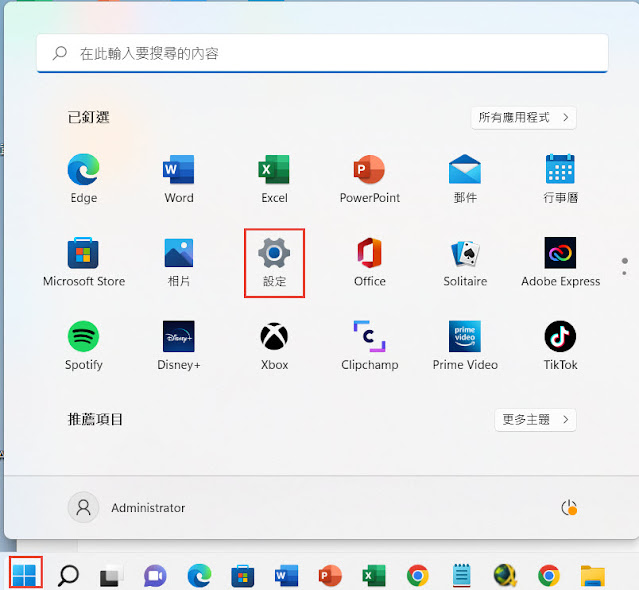The width and height of the screenshot is (639, 590).
Task: Open Task View on the taskbar
Action: click(x=111, y=575)
